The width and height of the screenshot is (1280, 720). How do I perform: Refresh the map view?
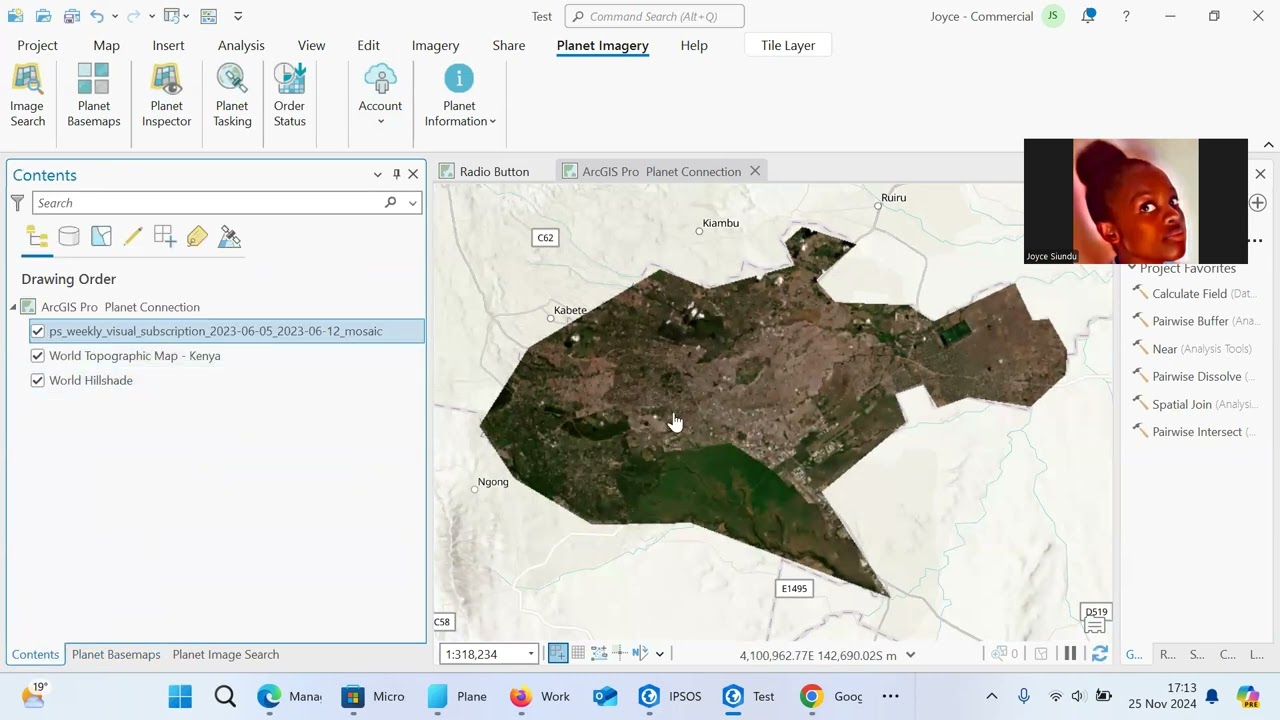pyautogui.click(x=1099, y=654)
